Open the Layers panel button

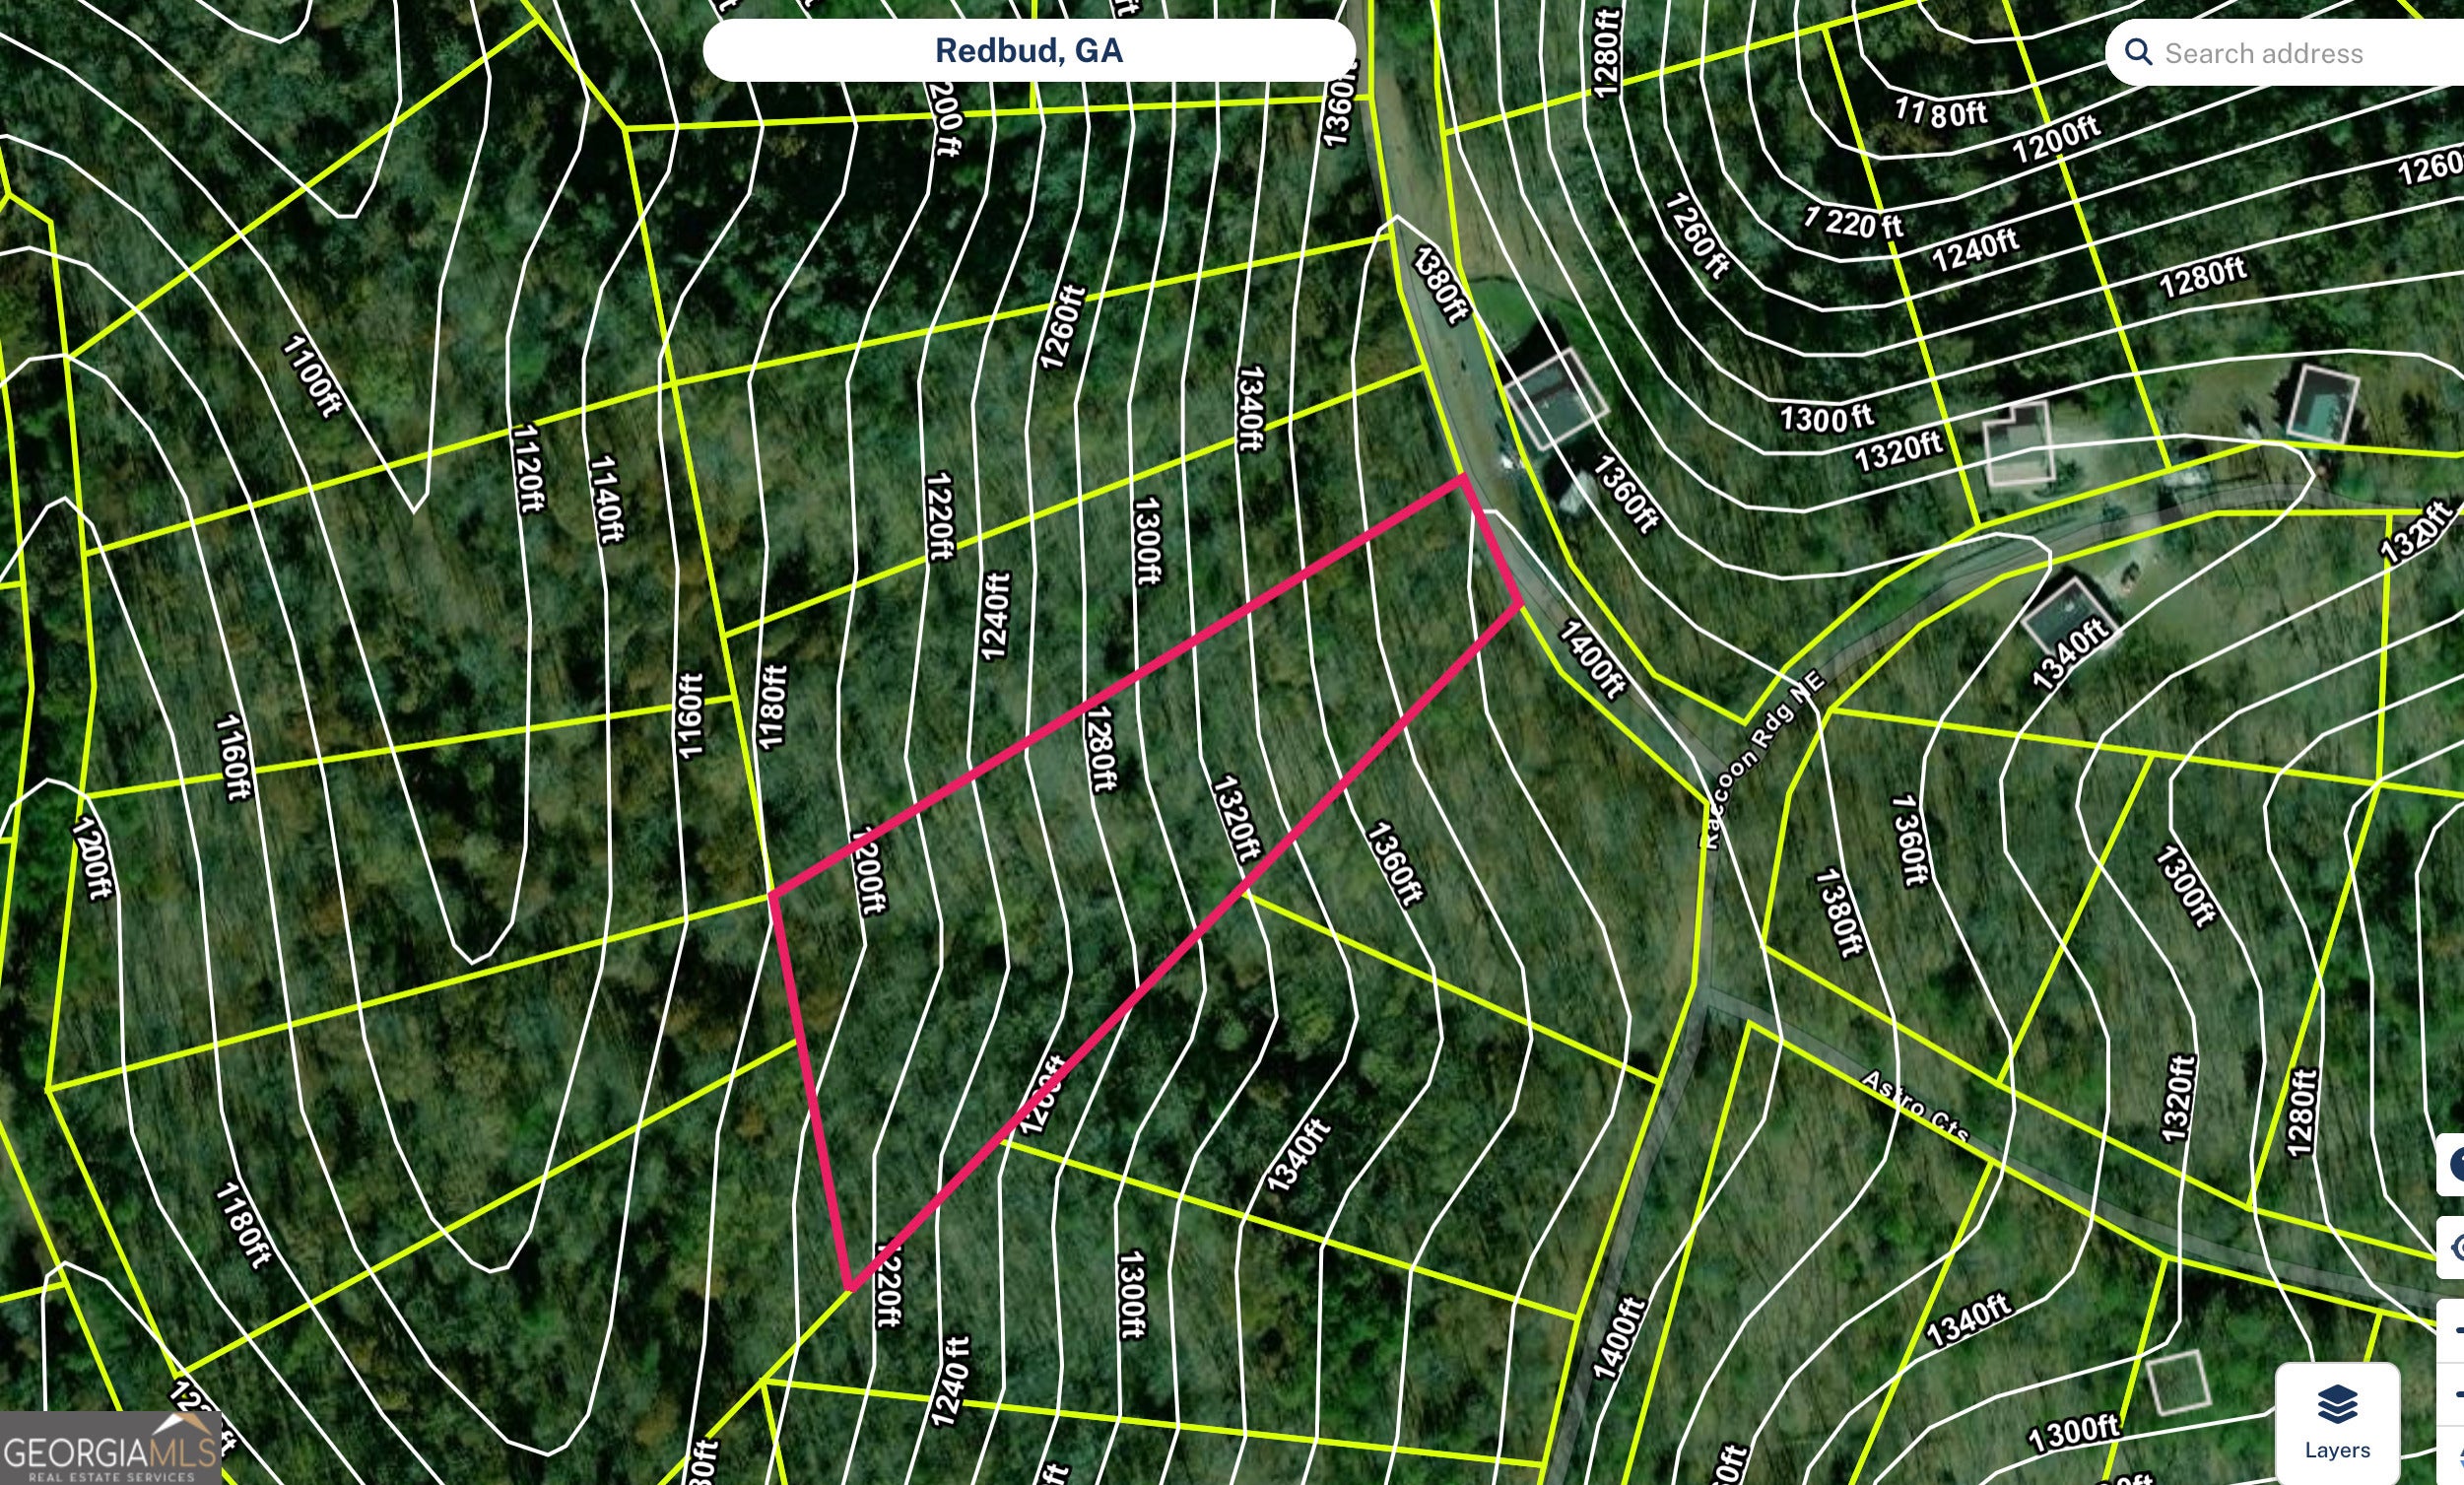coord(2336,1422)
